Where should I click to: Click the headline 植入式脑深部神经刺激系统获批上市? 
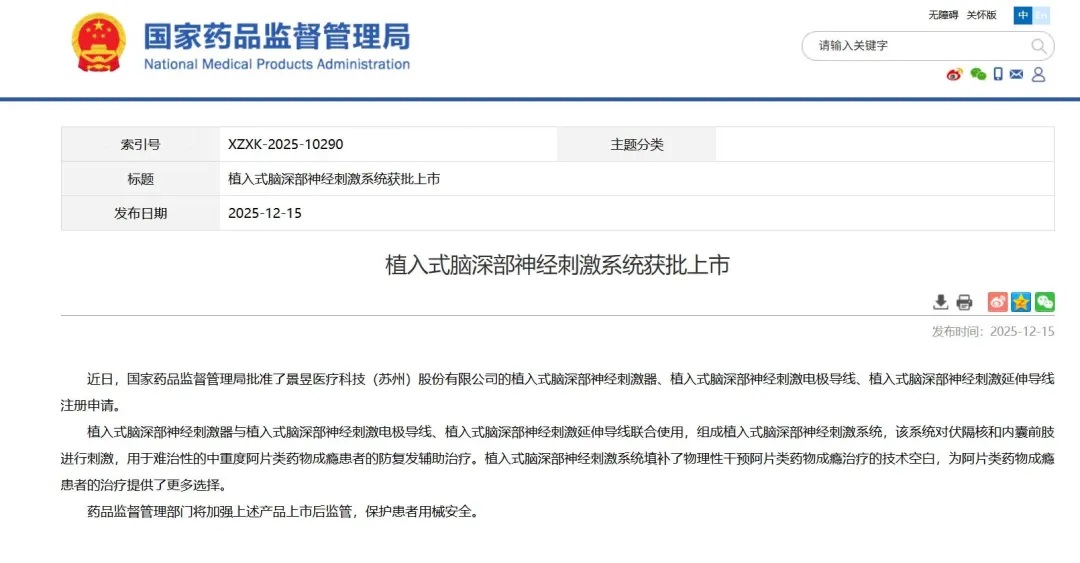557,265
